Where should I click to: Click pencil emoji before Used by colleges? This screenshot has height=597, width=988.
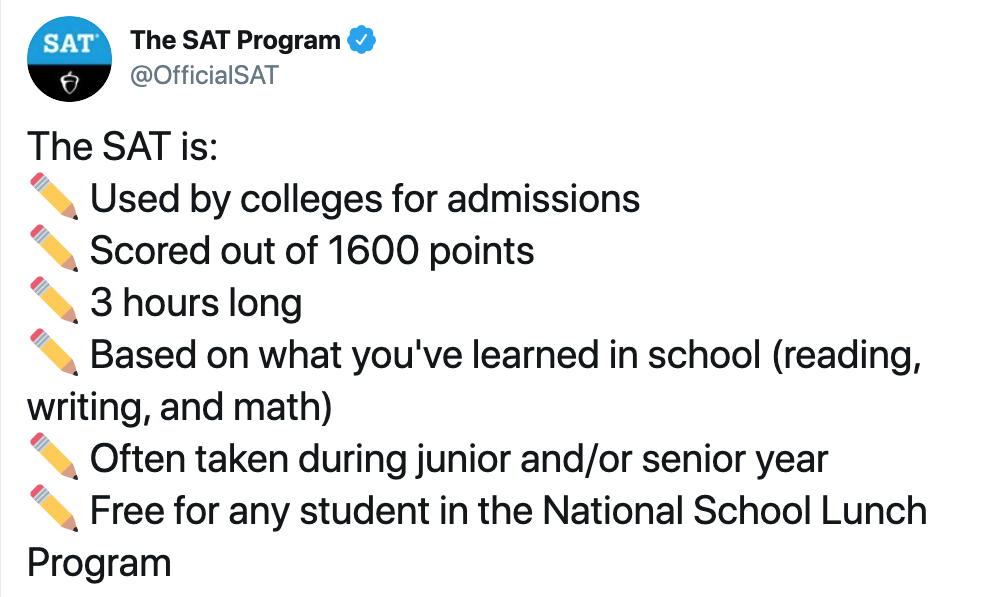point(54,197)
